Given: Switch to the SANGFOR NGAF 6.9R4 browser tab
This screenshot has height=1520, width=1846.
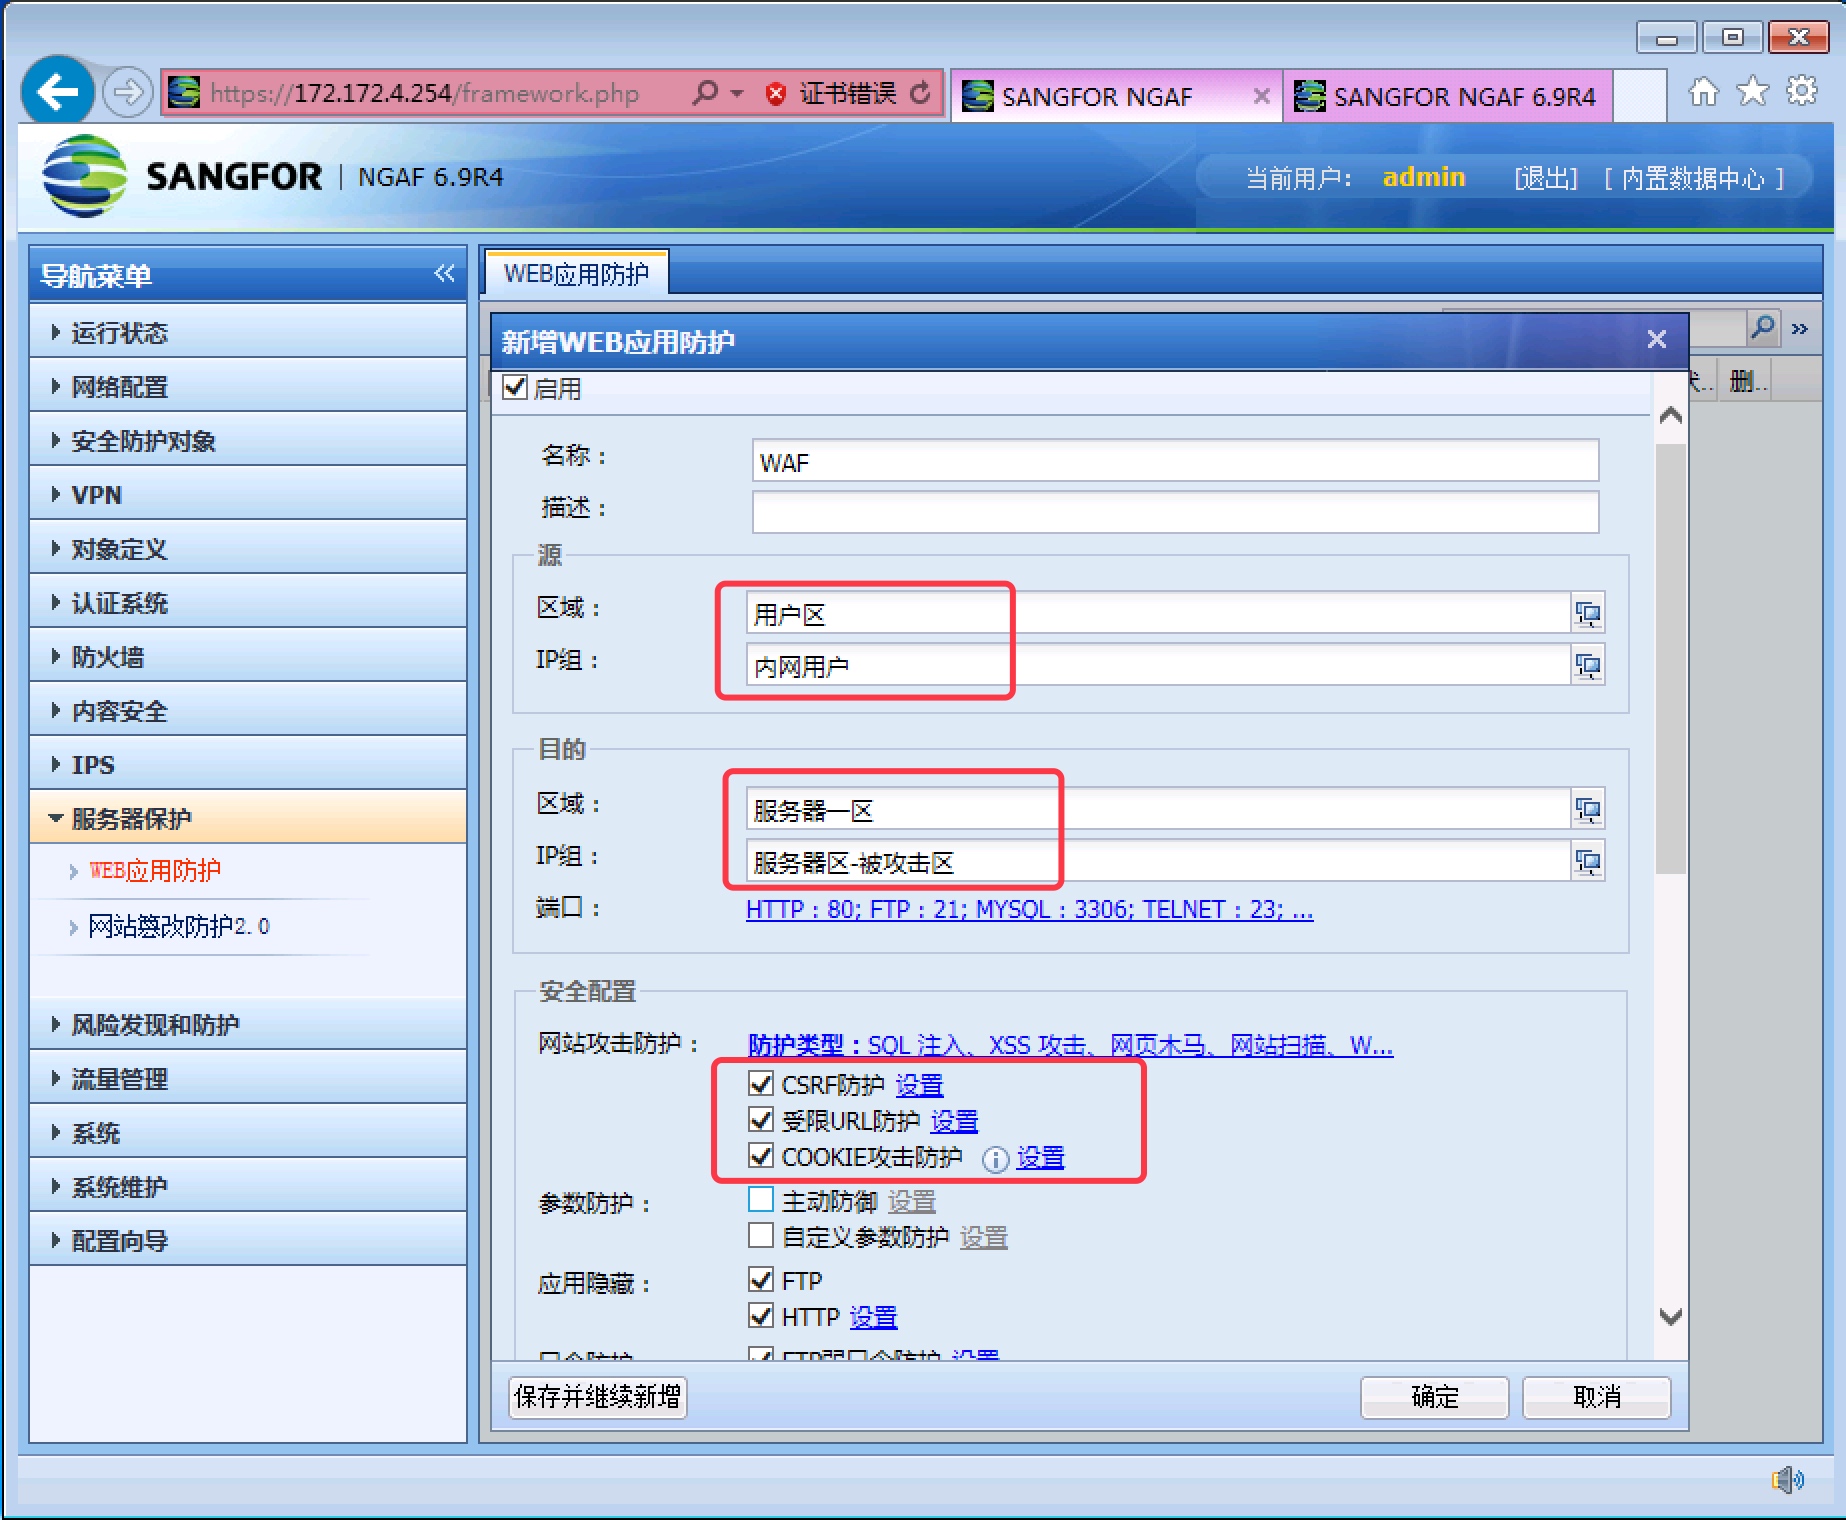Looking at the screenshot, I should [1448, 96].
